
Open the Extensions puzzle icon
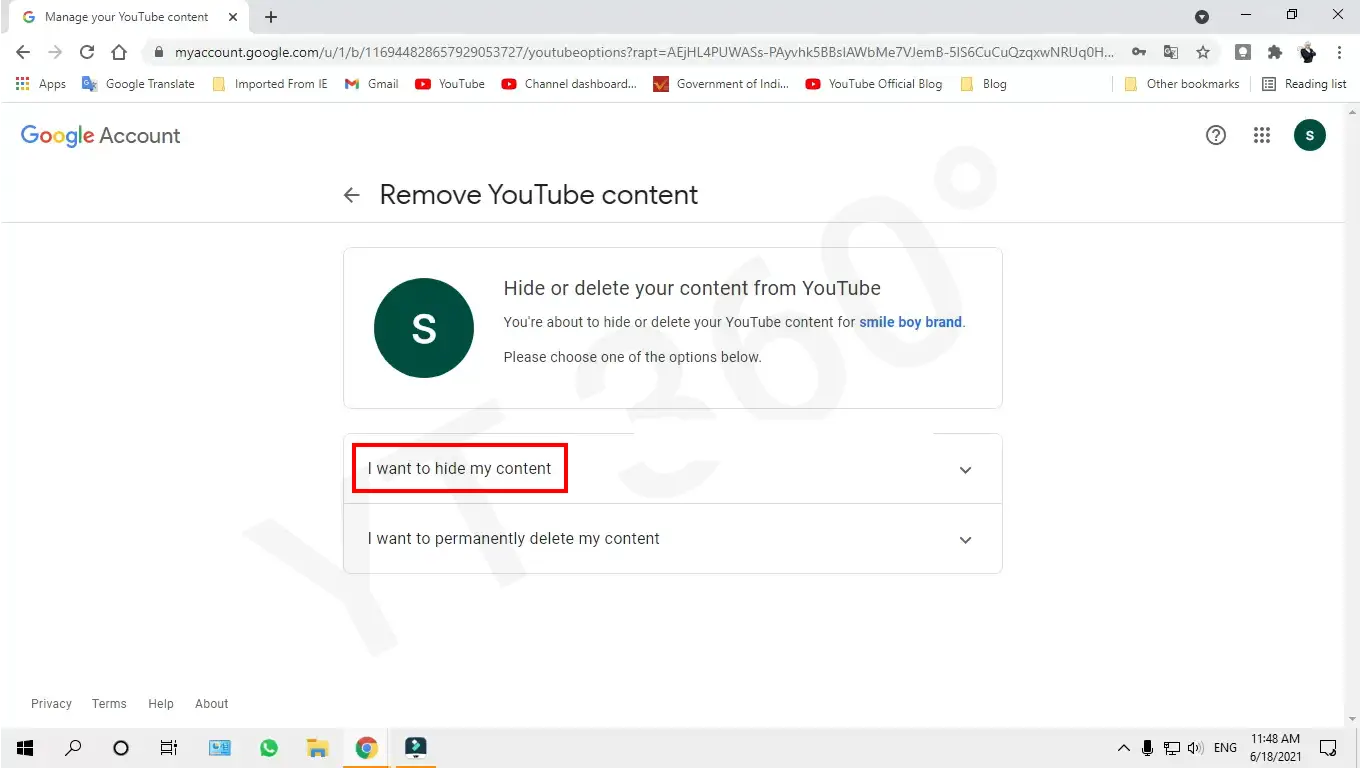pyautogui.click(x=1275, y=52)
